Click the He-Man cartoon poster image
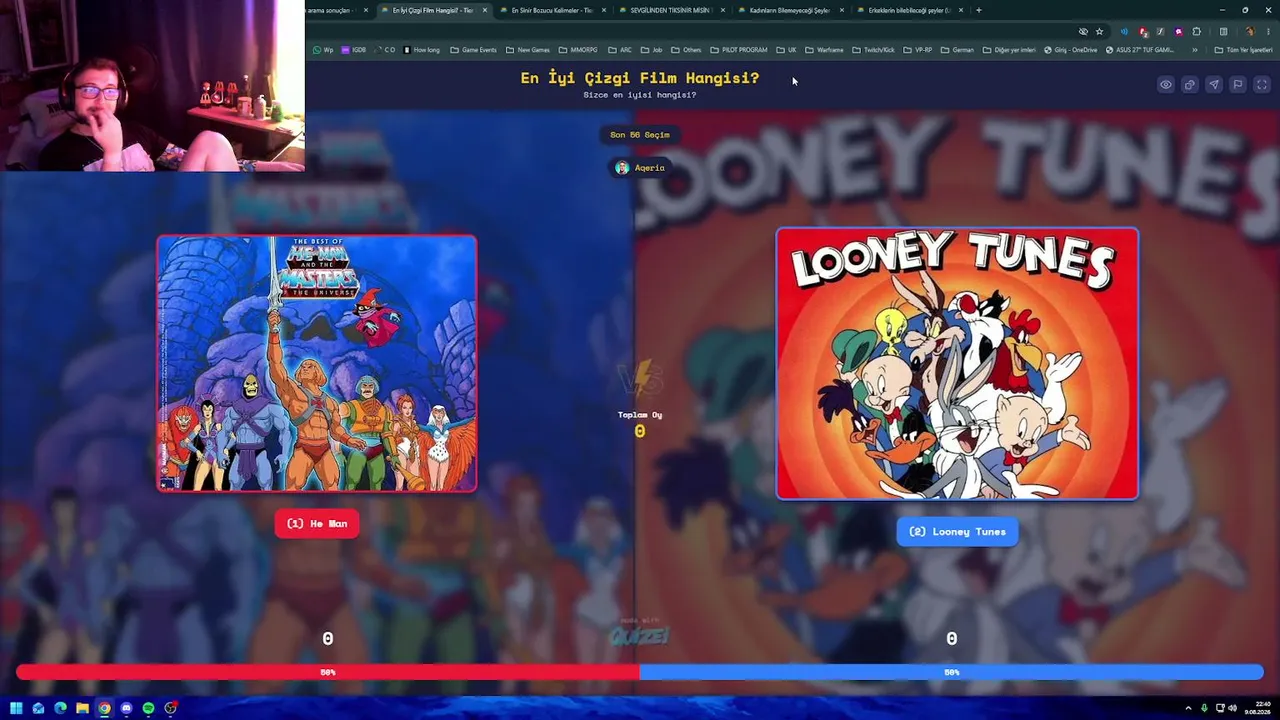Viewport: 1280px width, 720px height. [317, 363]
